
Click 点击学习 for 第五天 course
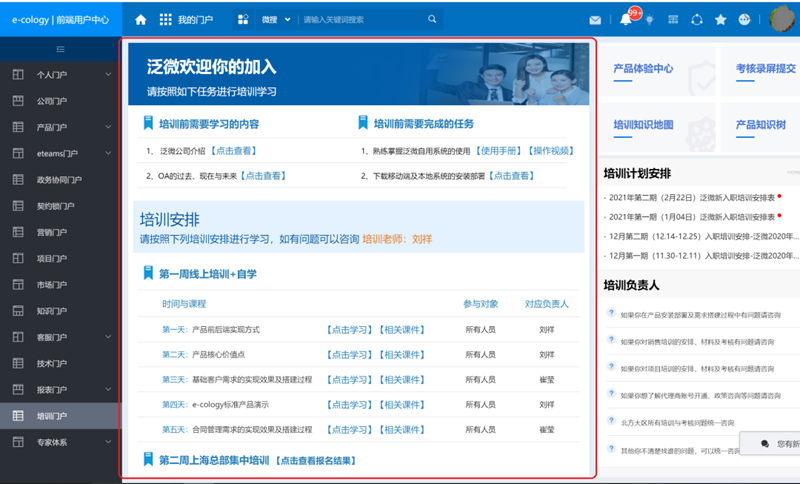click(349, 430)
